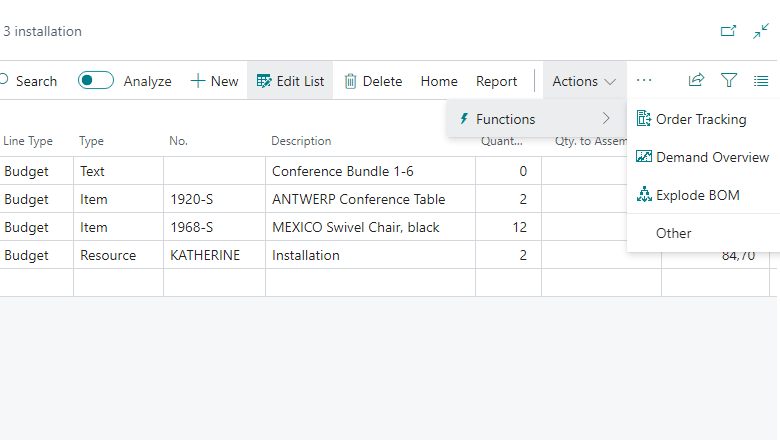The height and width of the screenshot is (440, 780).
Task: Click the Delete trash icon
Action: pos(351,81)
